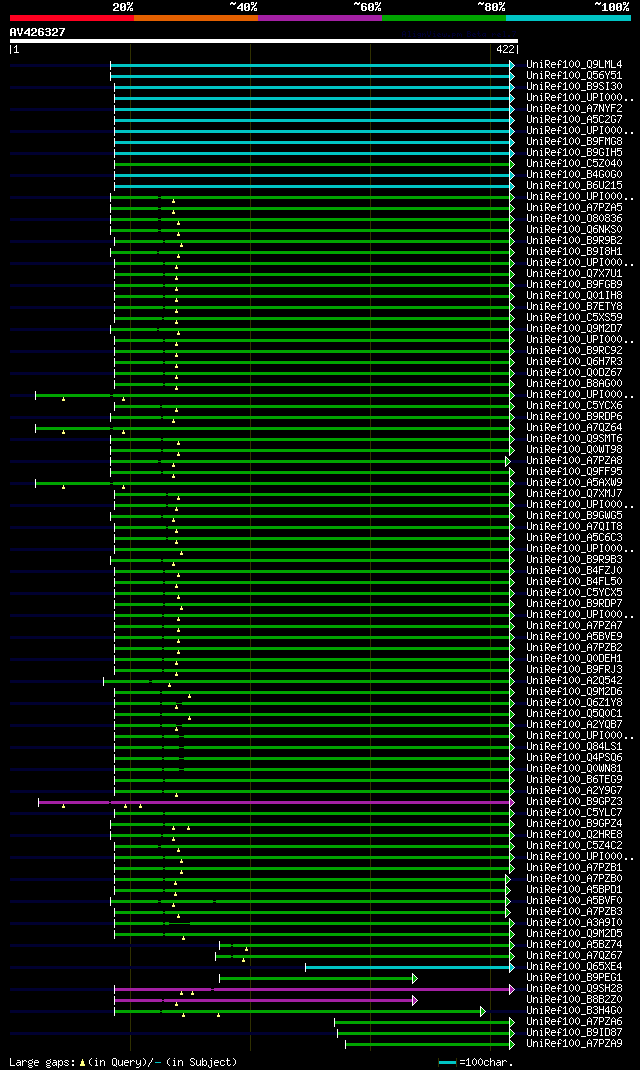This screenshot has height=1070, width=640.
Task: Select the UniRef100_A5BZ74 label
Action: point(574,945)
